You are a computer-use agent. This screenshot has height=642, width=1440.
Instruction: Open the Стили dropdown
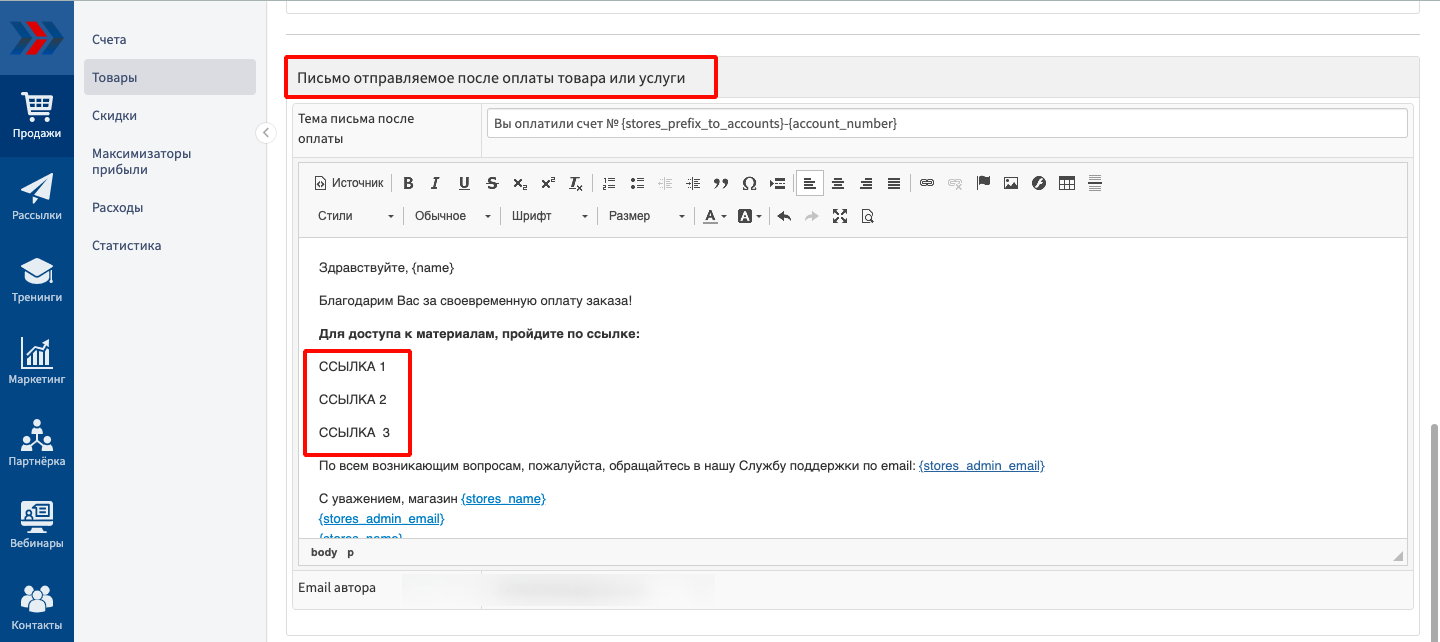355,216
